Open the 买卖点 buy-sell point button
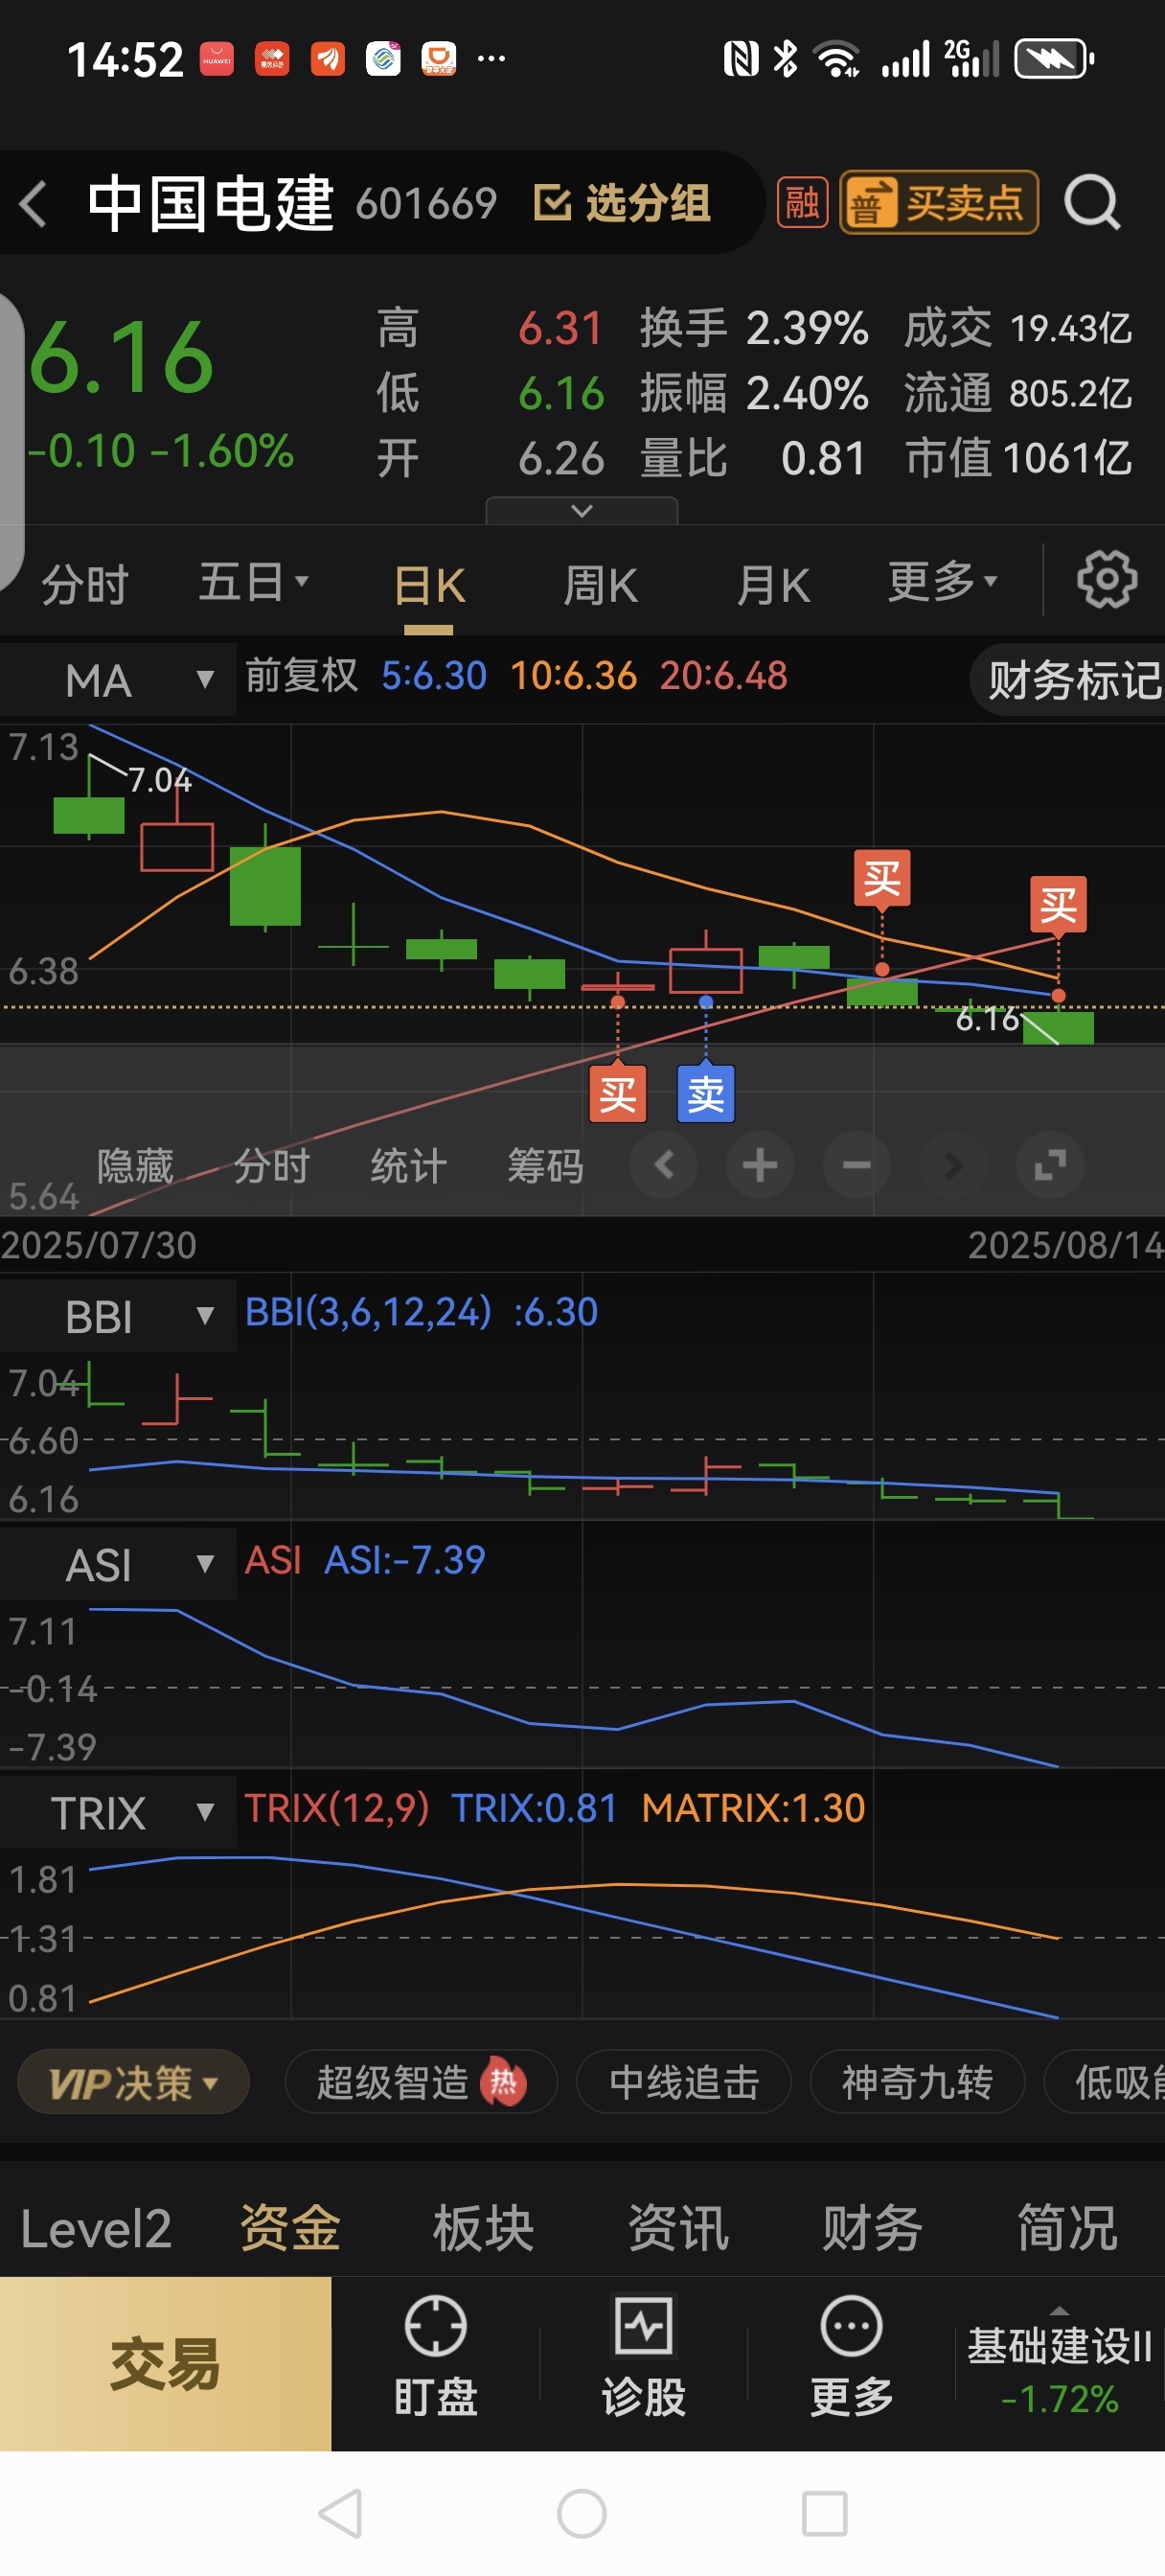This screenshot has width=1165, height=2576. [939, 203]
